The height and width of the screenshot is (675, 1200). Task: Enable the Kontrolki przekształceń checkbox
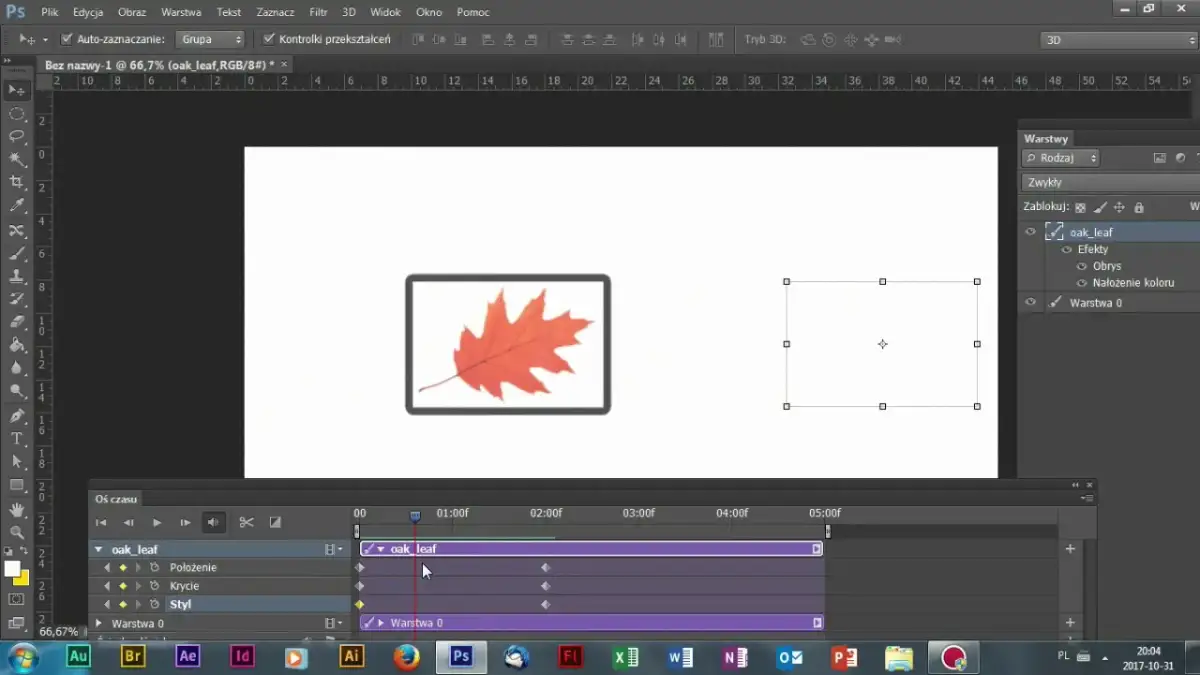point(268,39)
